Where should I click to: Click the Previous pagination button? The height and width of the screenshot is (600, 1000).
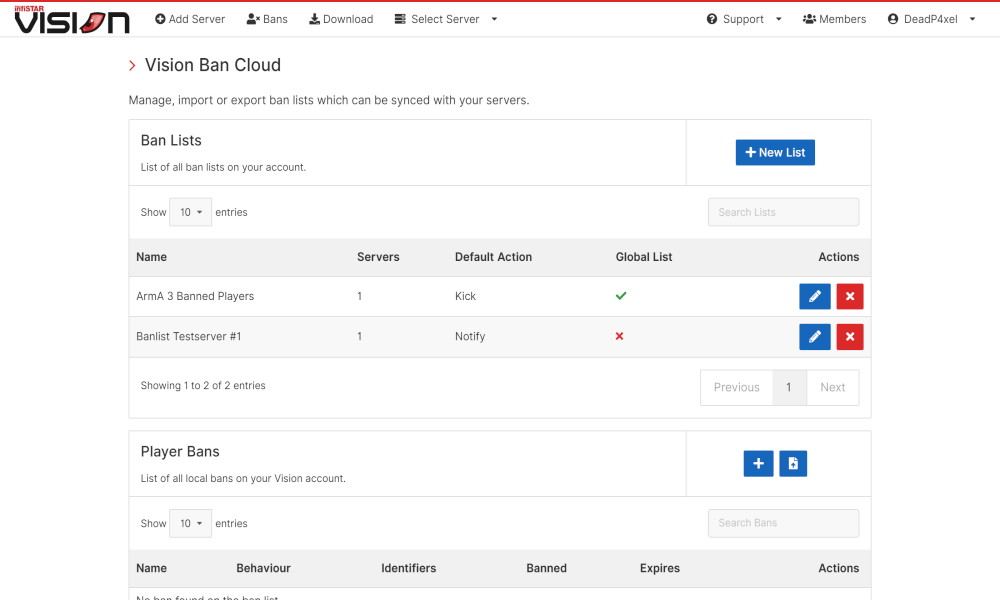pyautogui.click(x=737, y=388)
